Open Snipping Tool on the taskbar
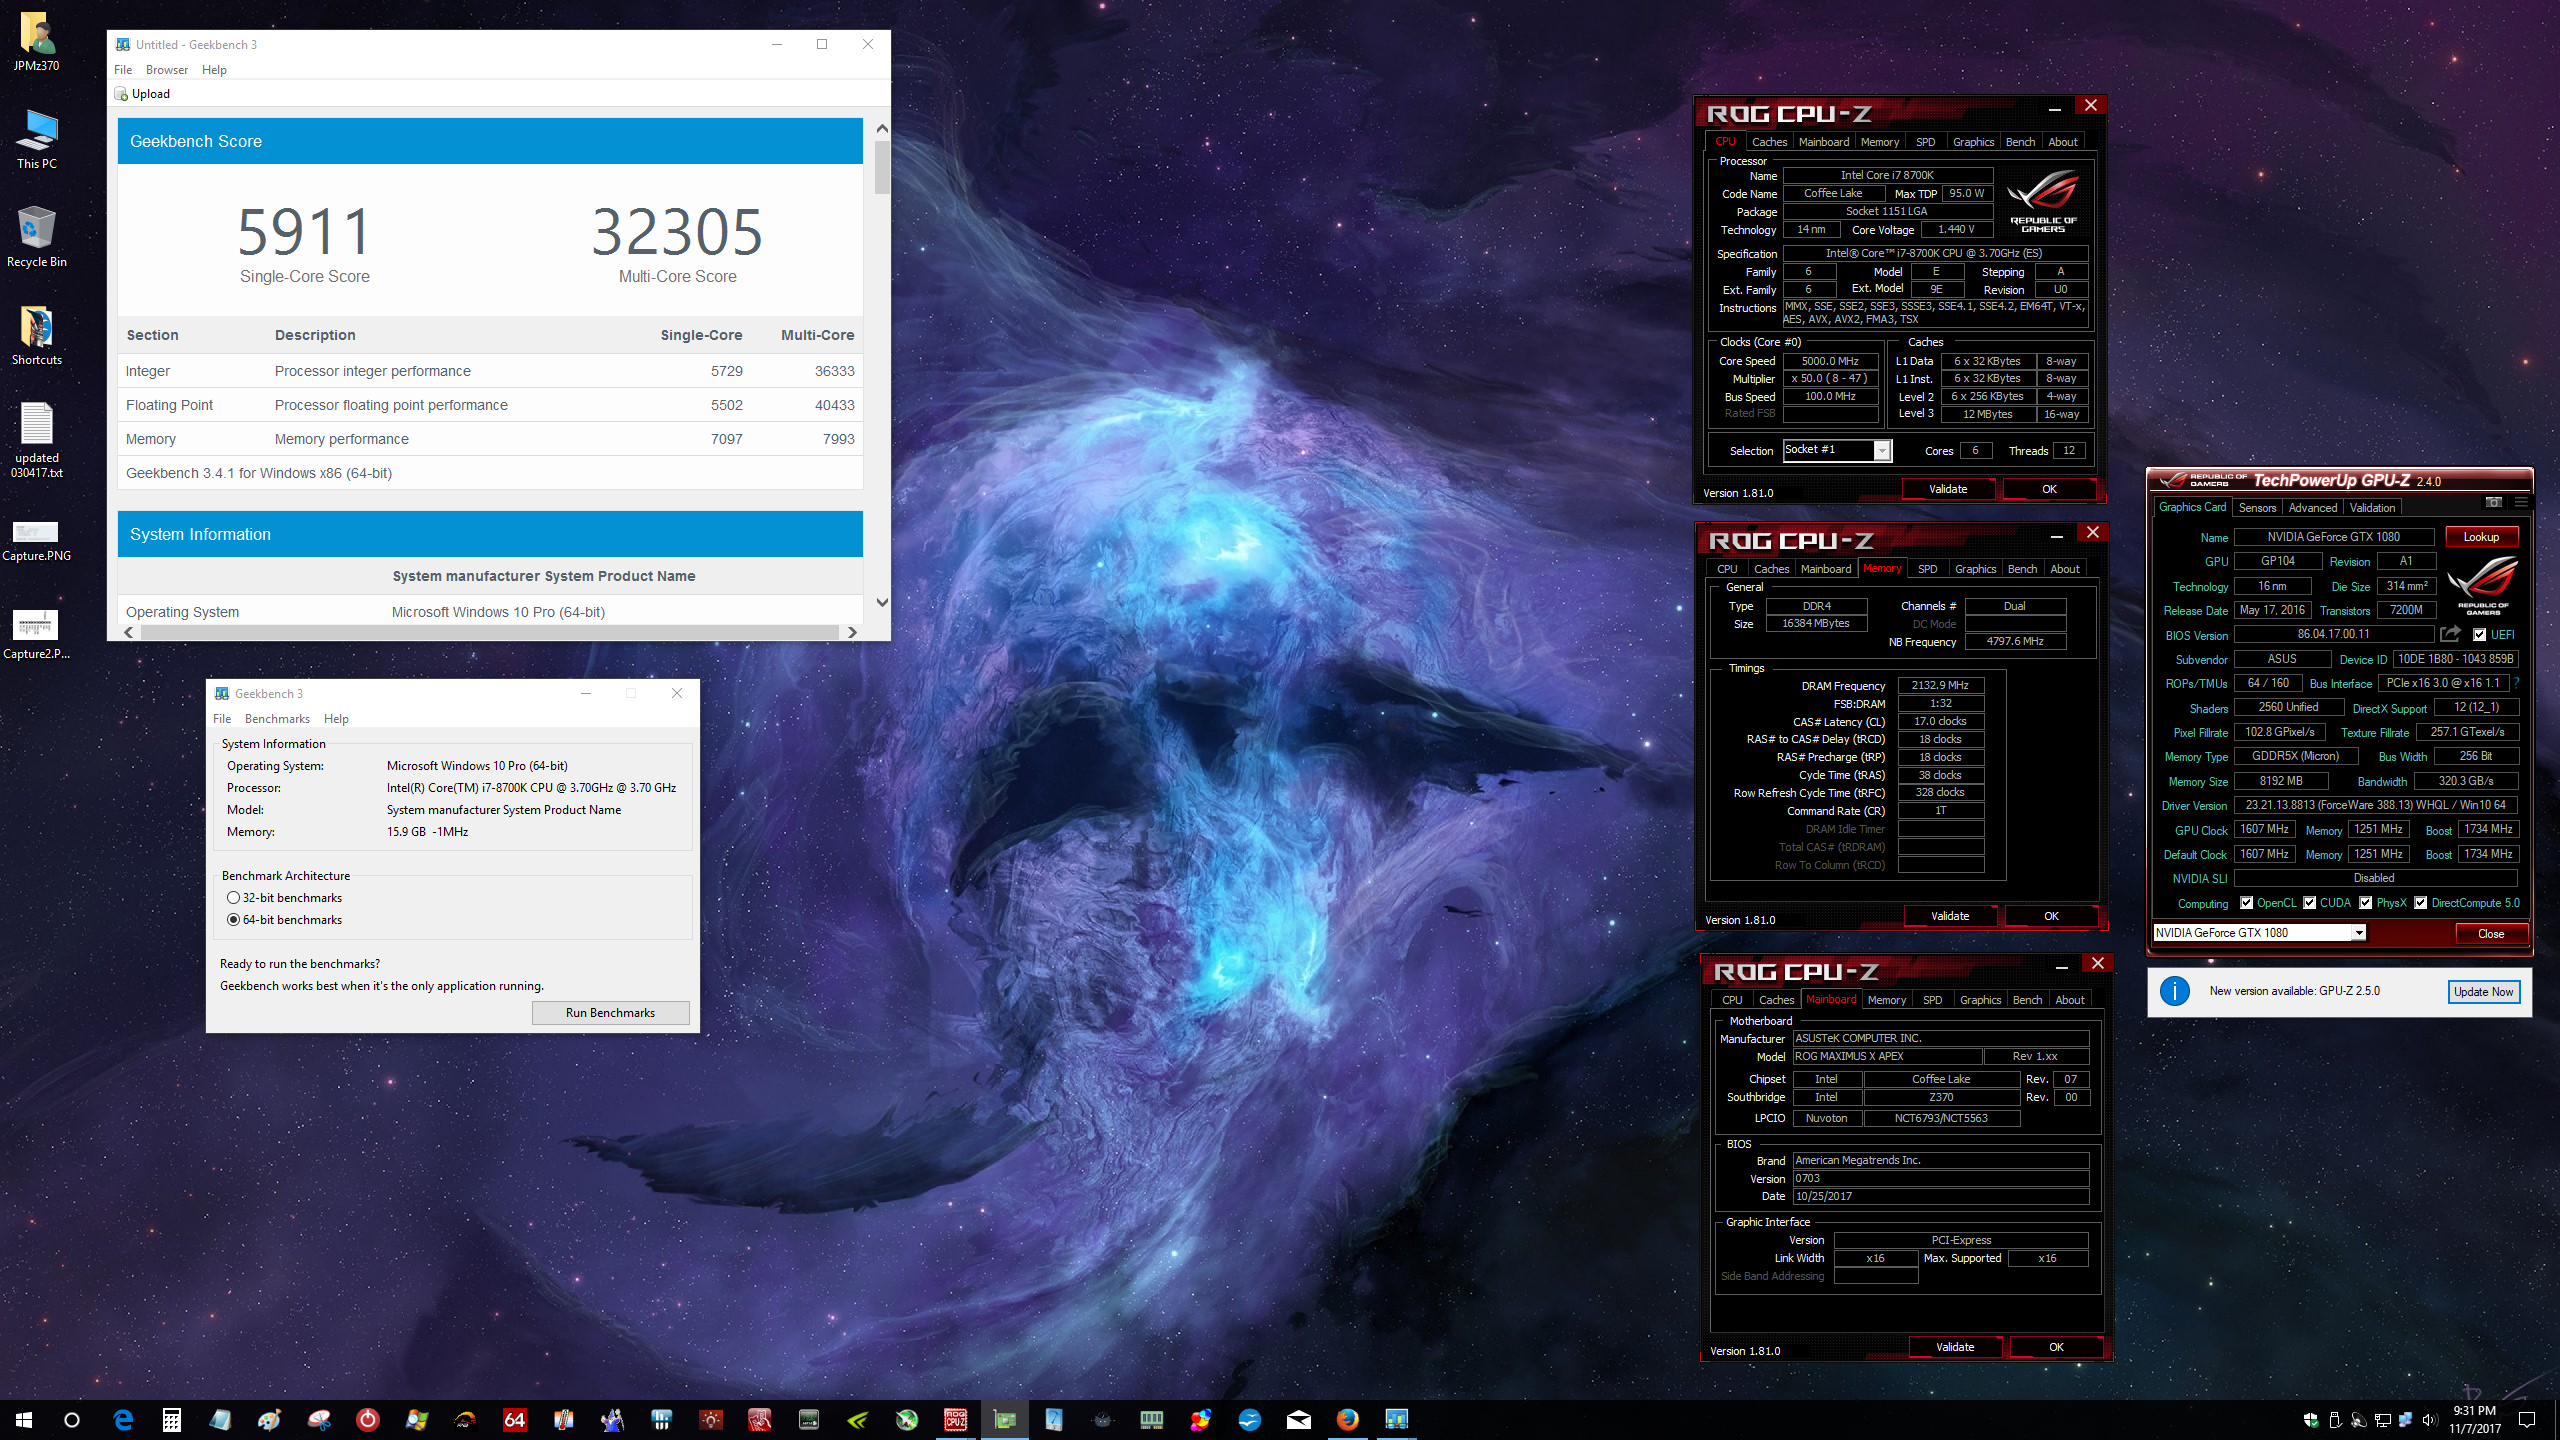2560x1440 pixels. click(x=319, y=1420)
